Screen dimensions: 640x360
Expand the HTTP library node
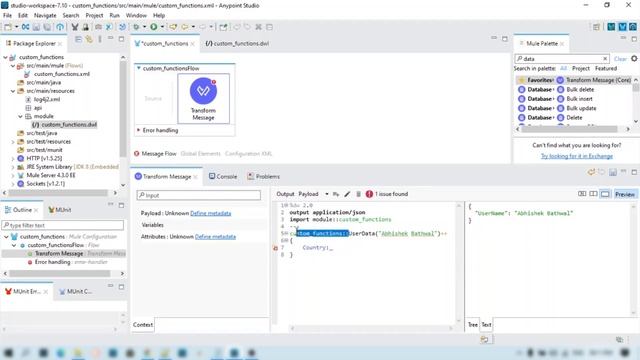point(13,158)
